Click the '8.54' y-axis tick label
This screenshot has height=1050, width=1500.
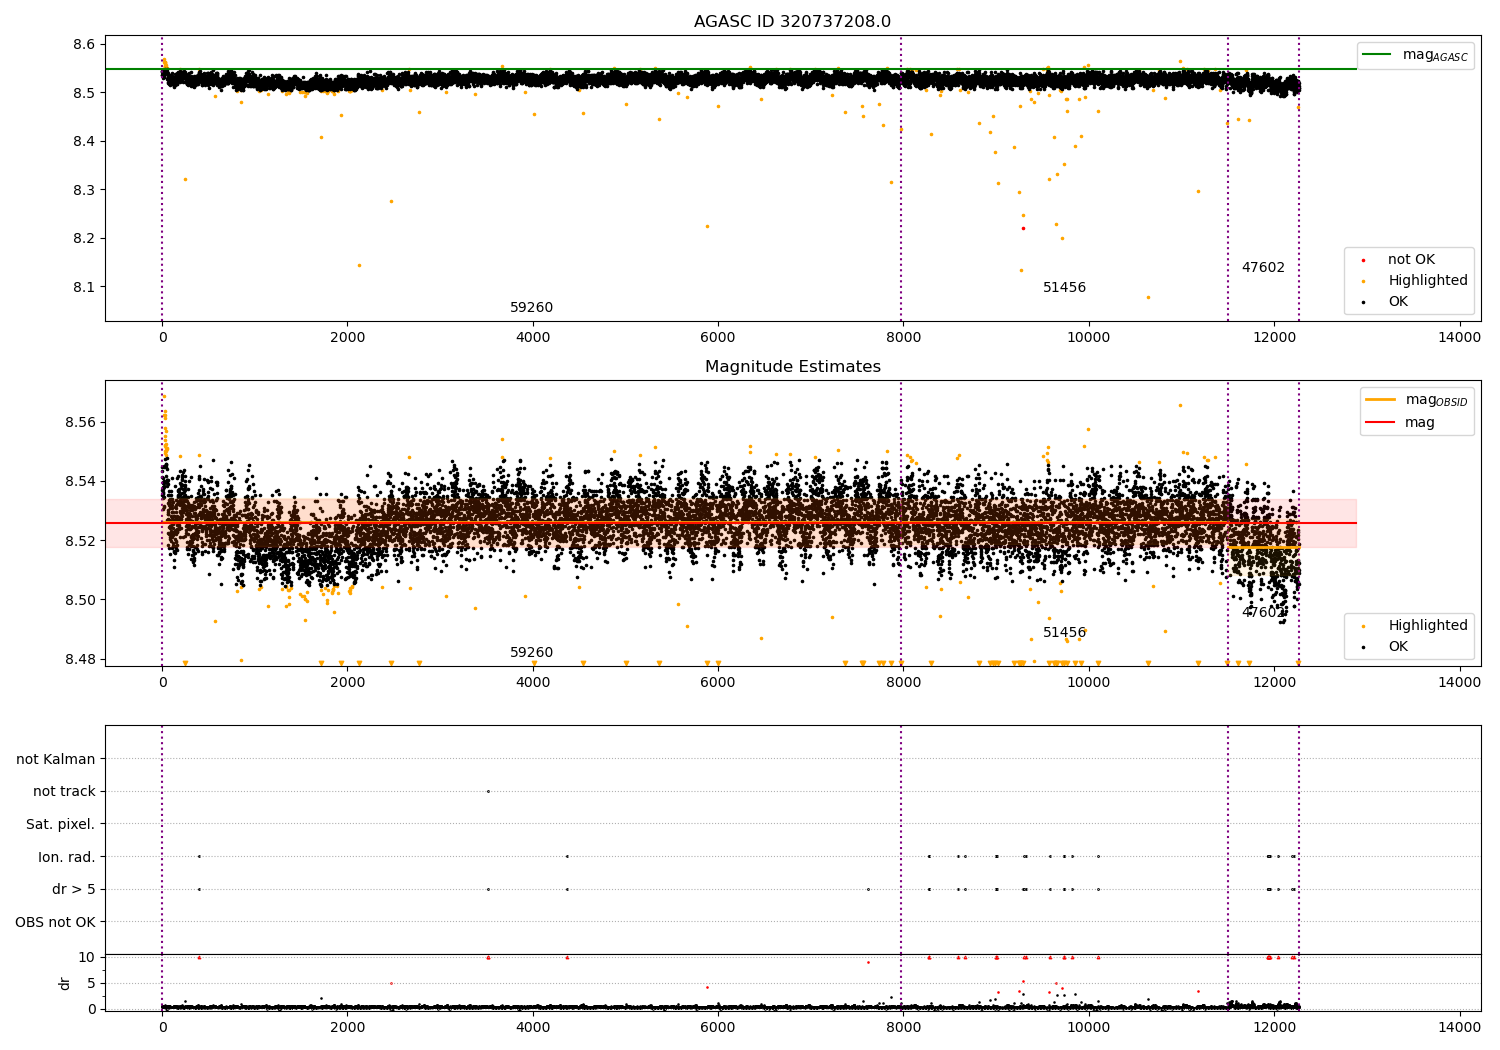coord(80,482)
